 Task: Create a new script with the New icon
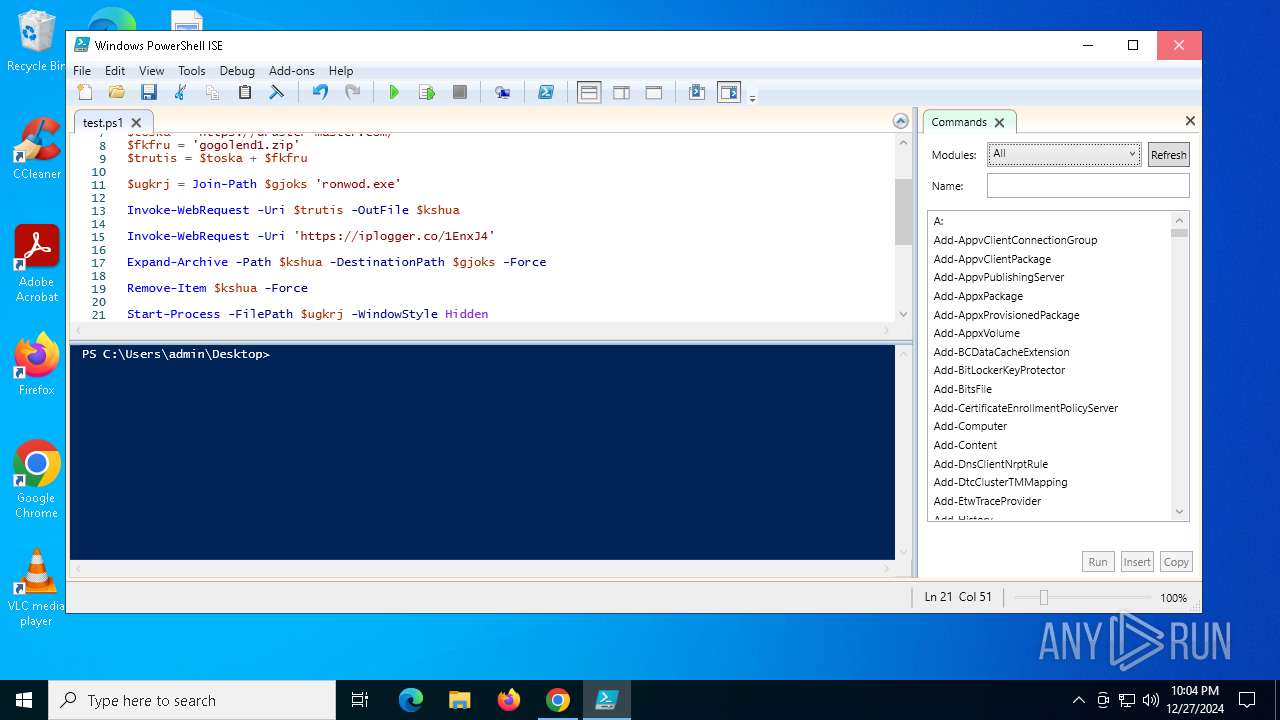(85, 92)
